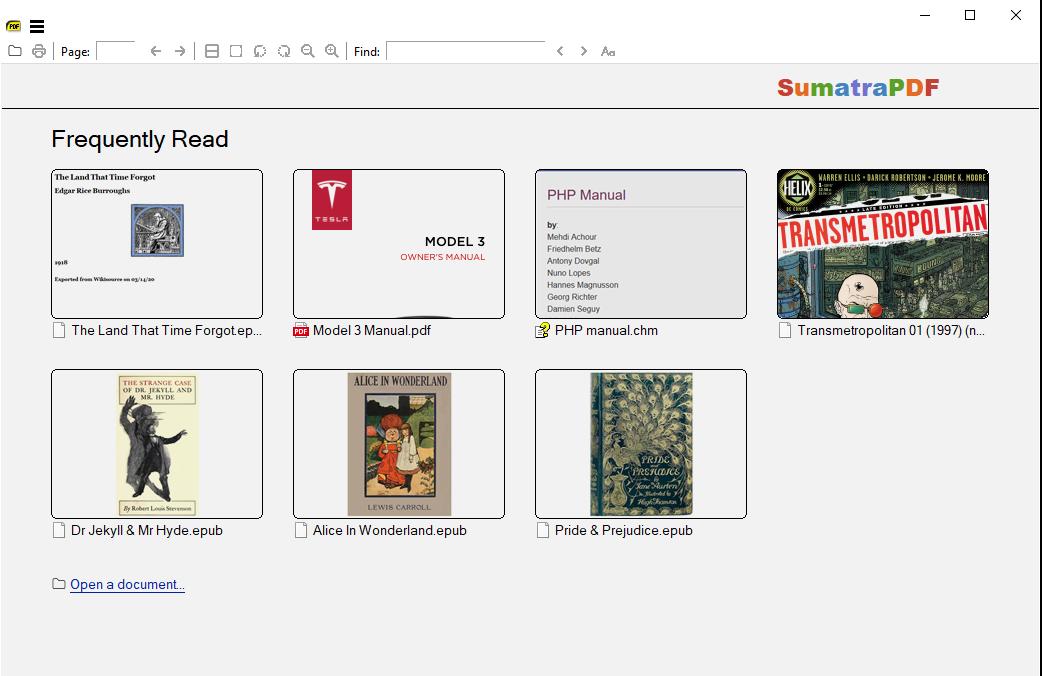The image size is (1042, 676).
Task: Open the Model 3 Manual.pdf thumbnail
Action: click(398, 243)
